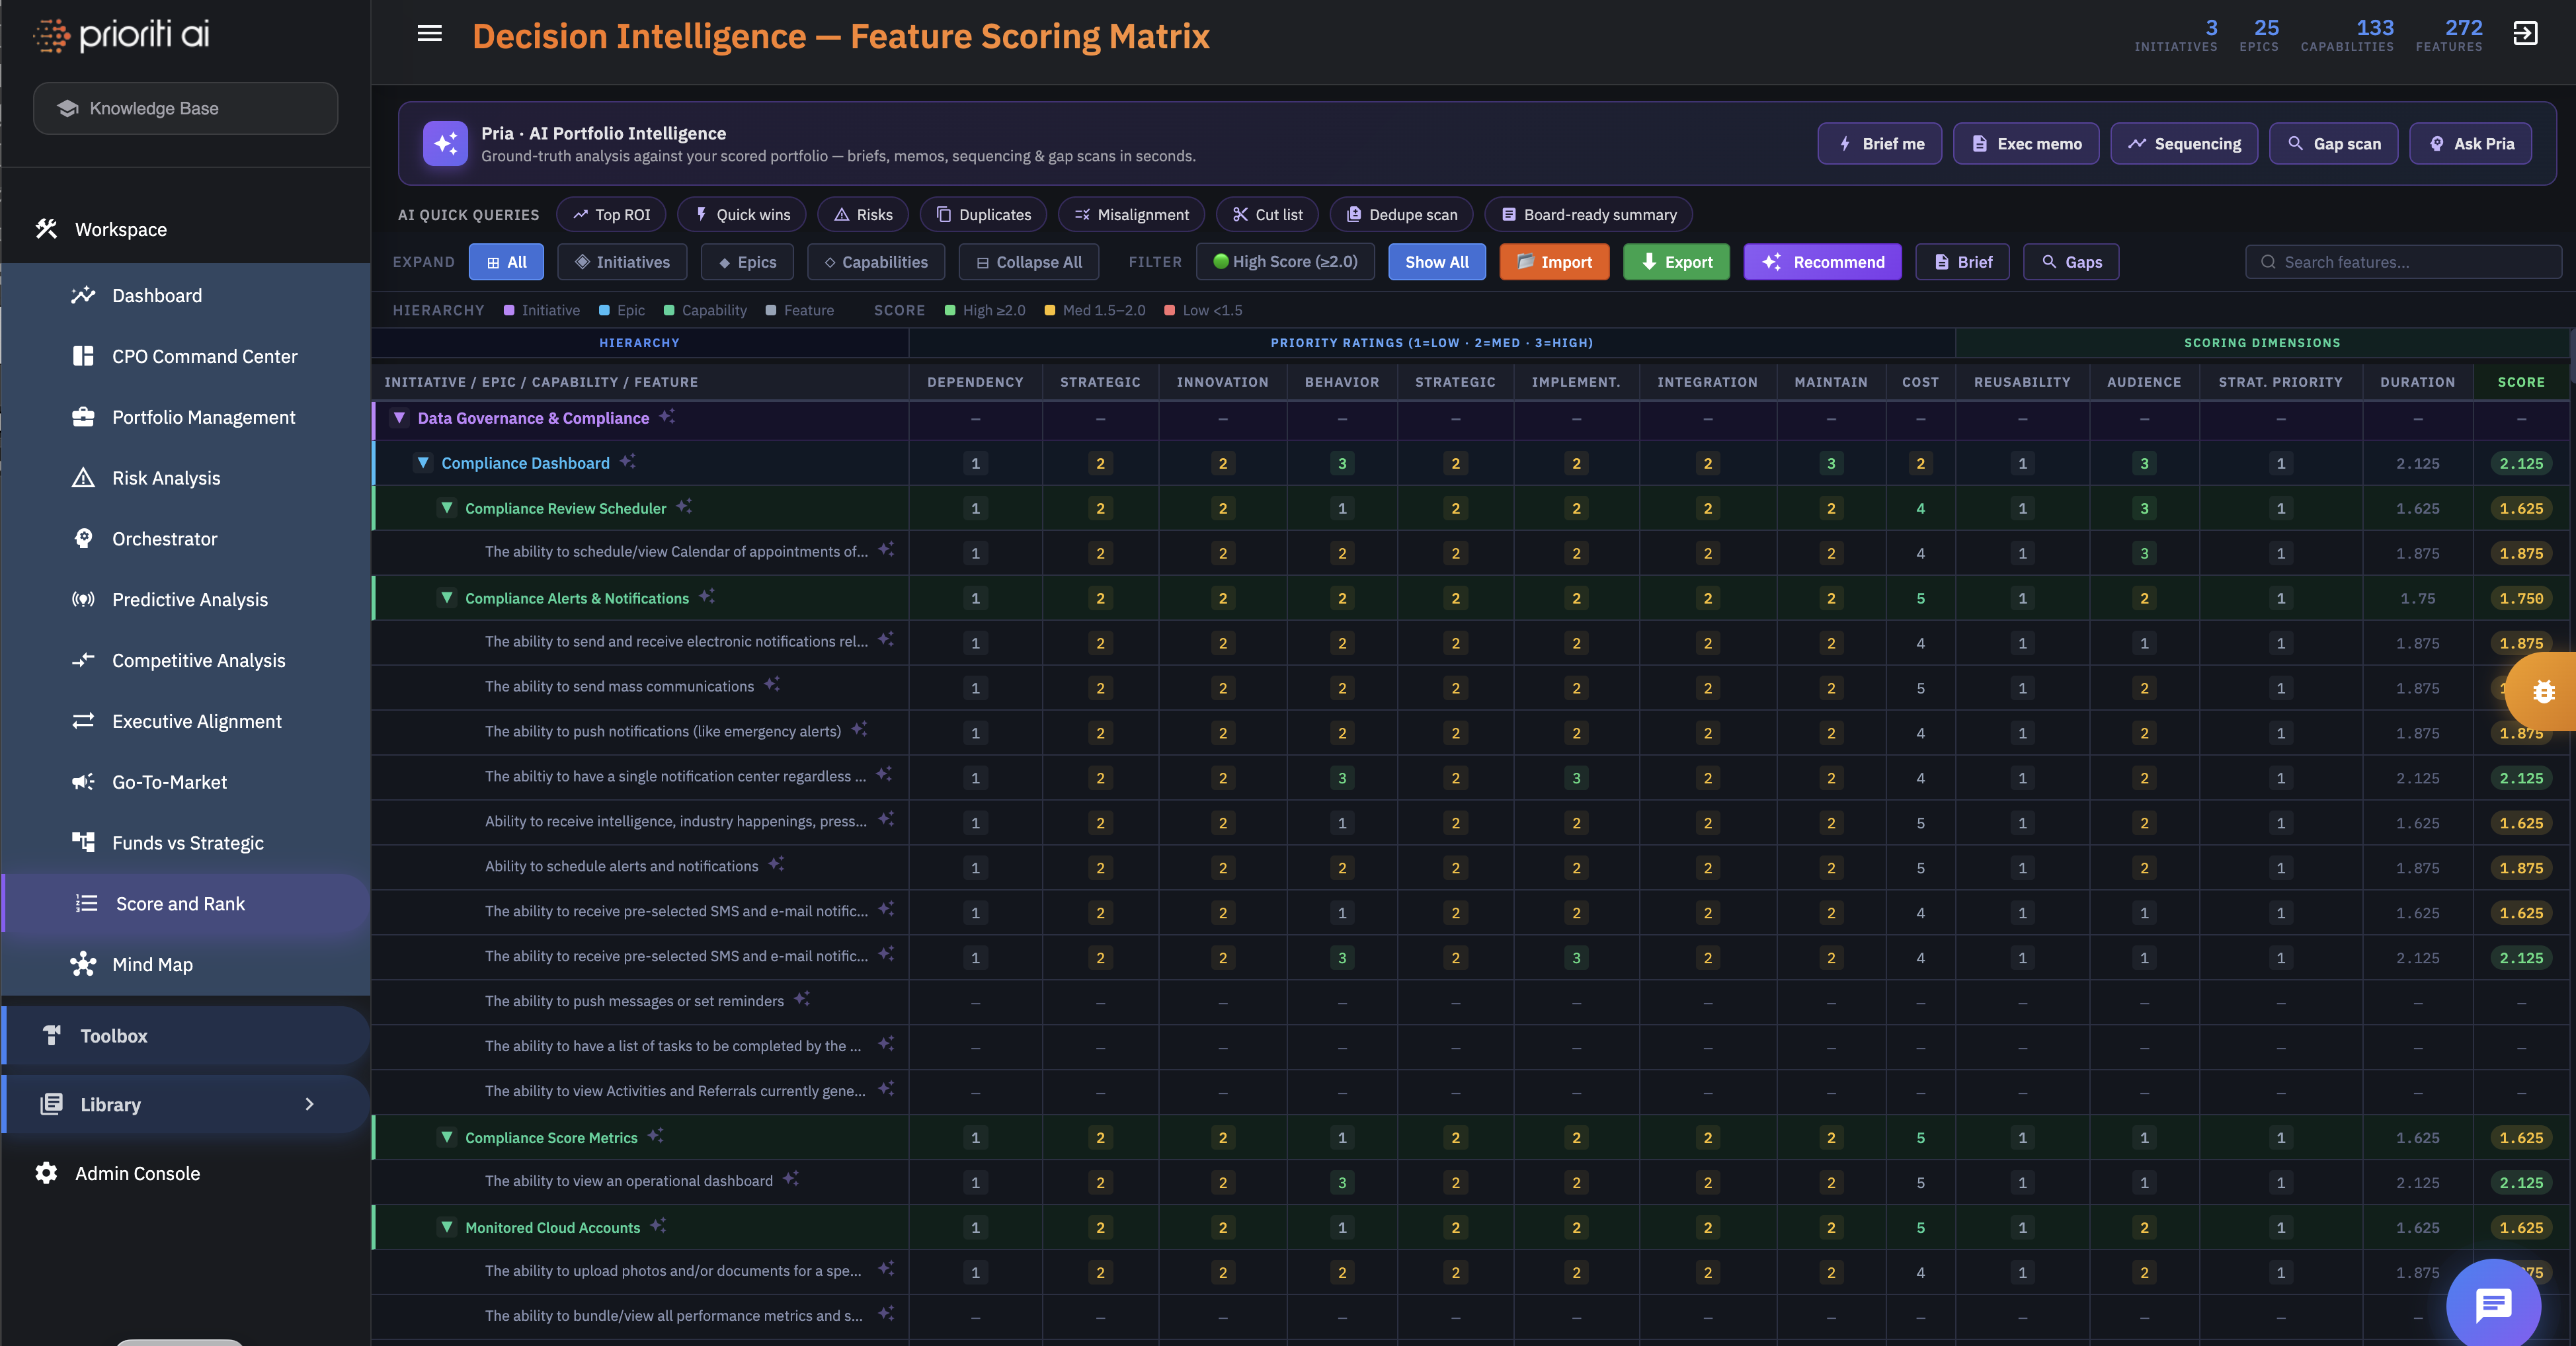Click in the Search features field

2403,261
